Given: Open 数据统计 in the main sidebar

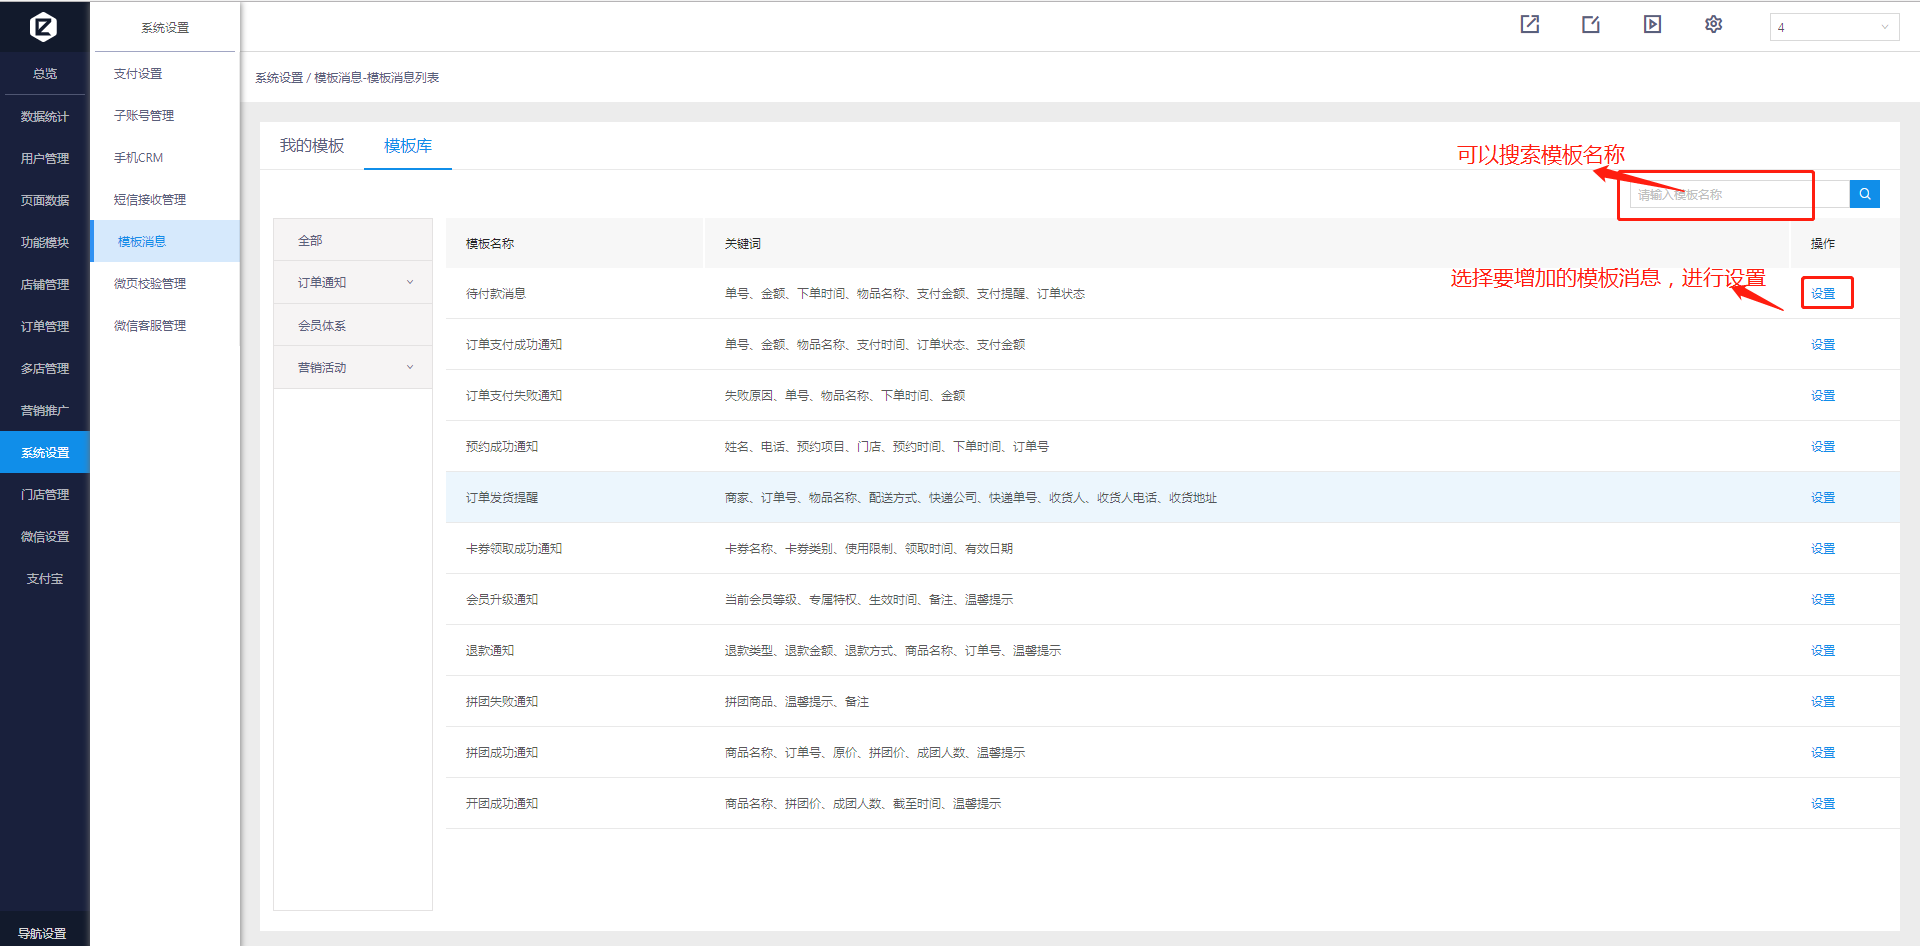Looking at the screenshot, I should tap(45, 117).
